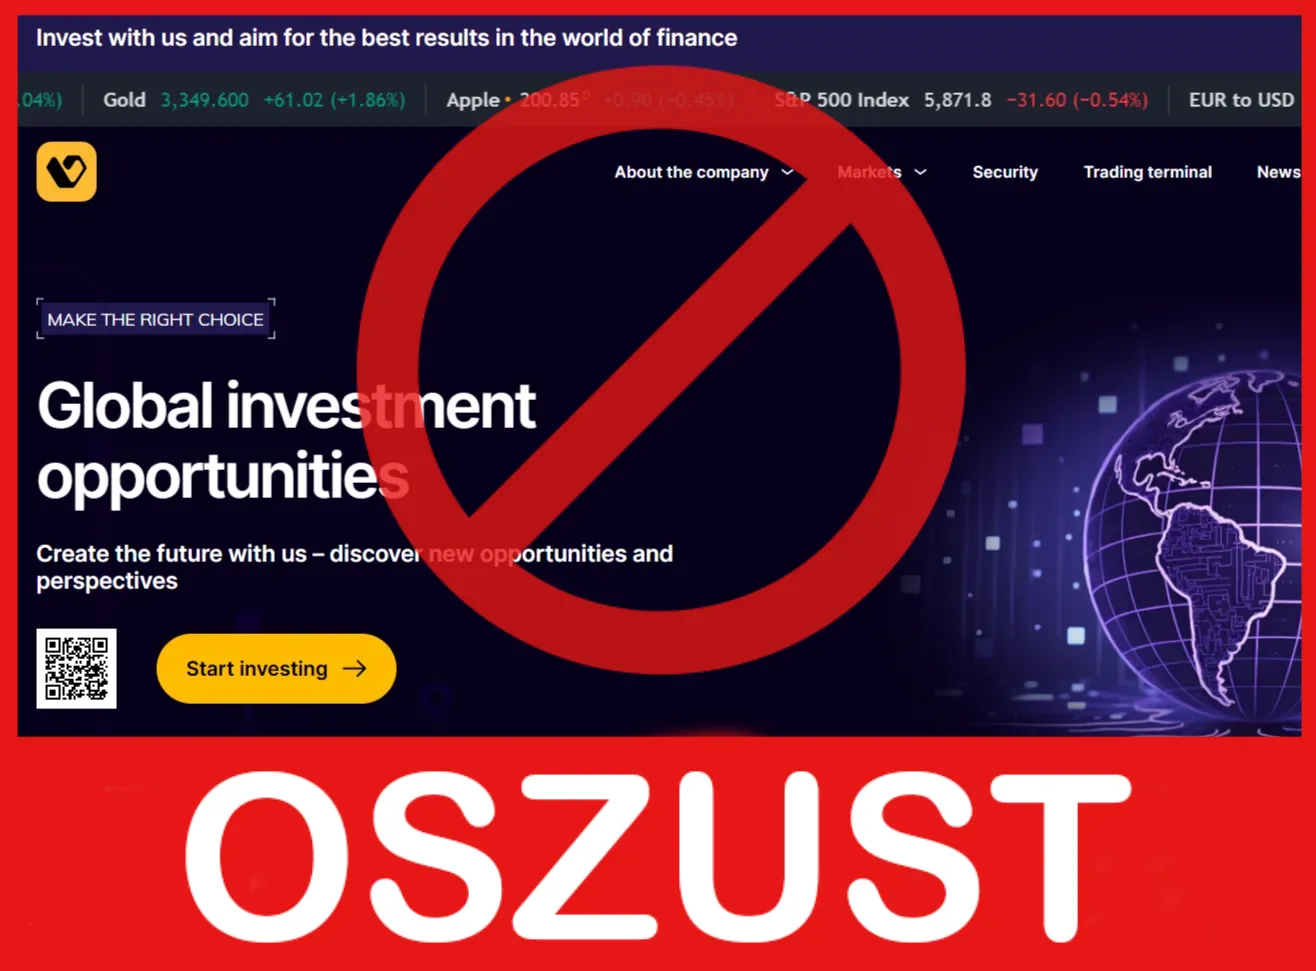Click the arrow inside Start investing button
1316x971 pixels.
355,669
